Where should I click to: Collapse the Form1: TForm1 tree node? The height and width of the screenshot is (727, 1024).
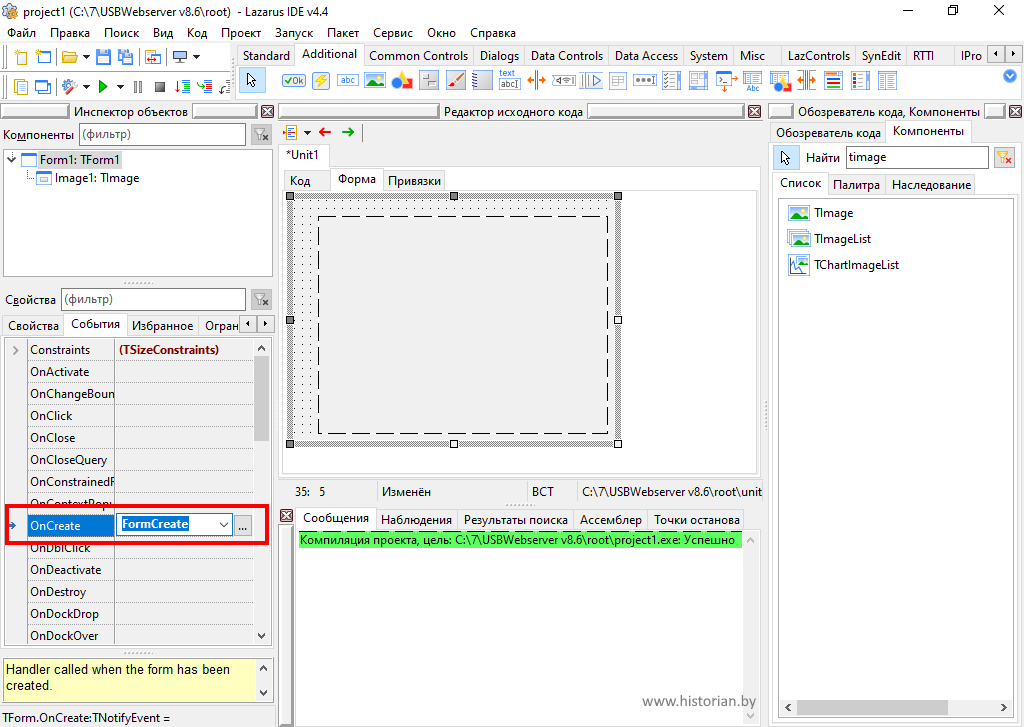coord(11,159)
